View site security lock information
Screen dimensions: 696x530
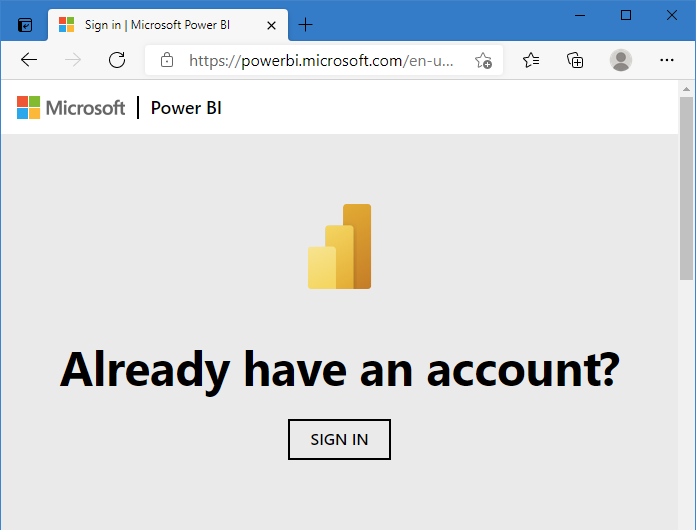[x=167, y=60]
